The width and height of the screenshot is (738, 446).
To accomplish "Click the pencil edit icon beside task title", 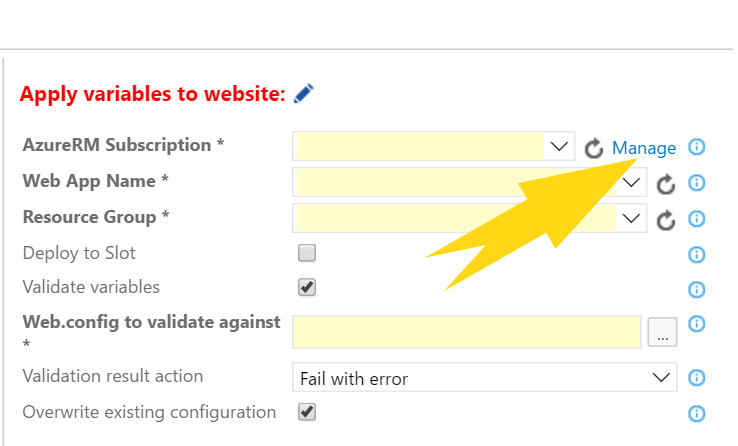I will (304, 93).
